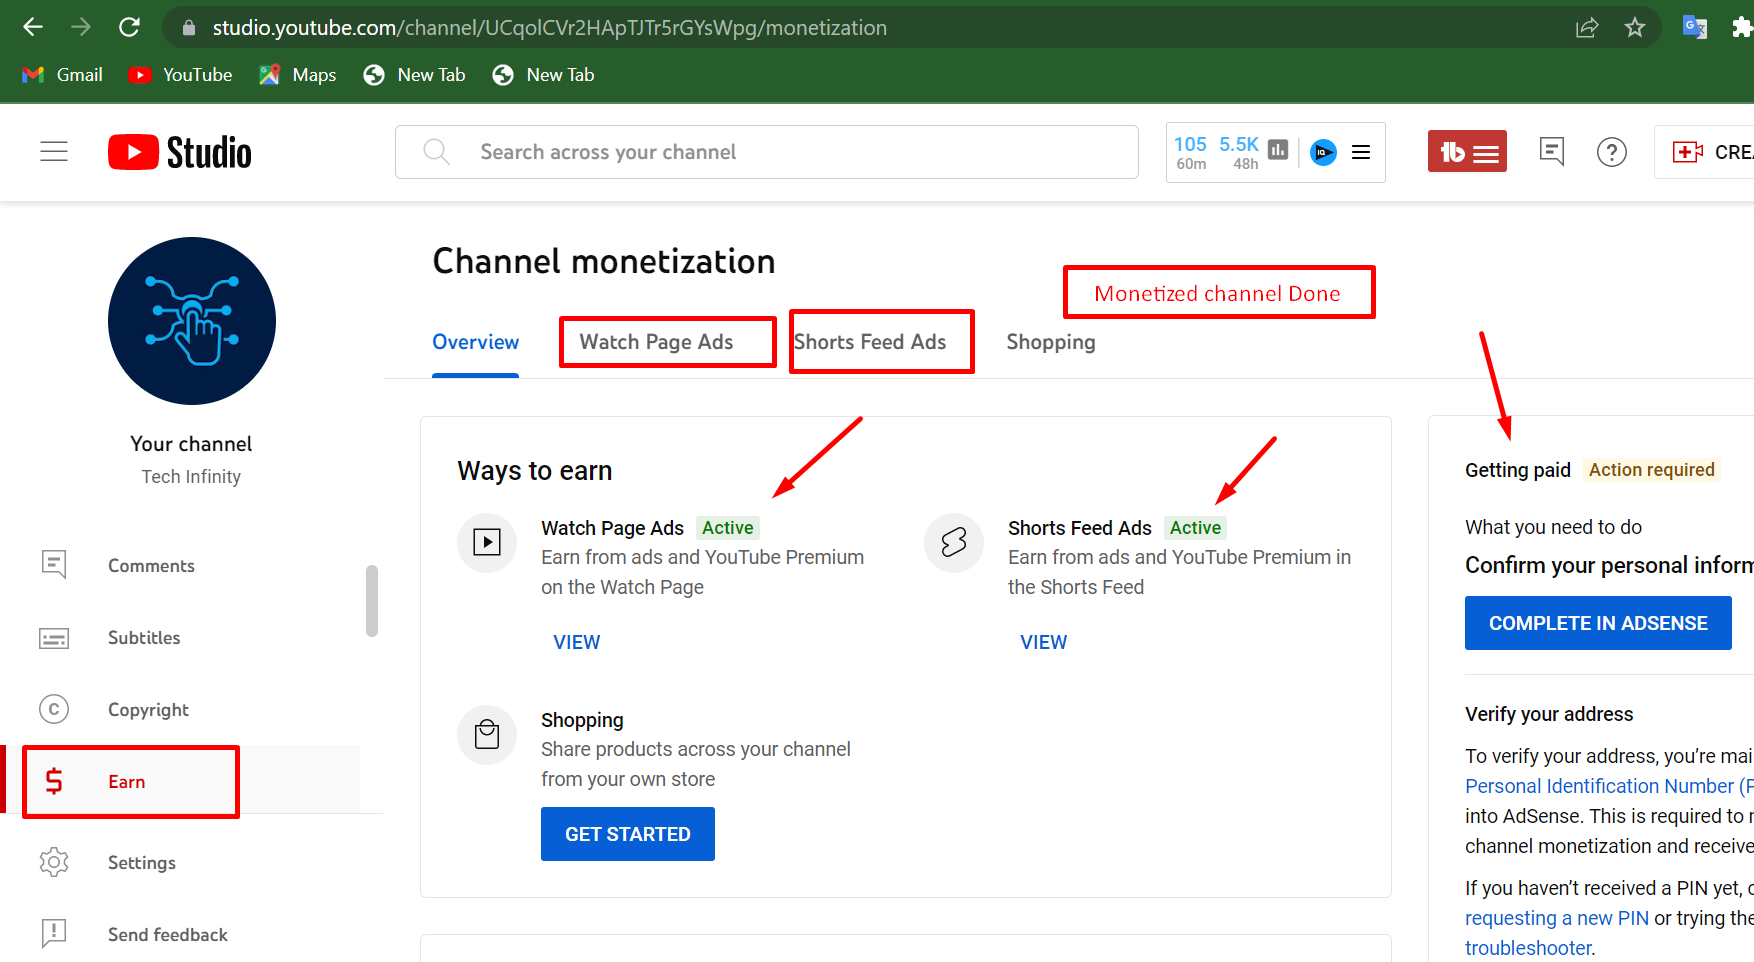
Task: Switch to the Shopping tab
Action: pyautogui.click(x=1050, y=341)
